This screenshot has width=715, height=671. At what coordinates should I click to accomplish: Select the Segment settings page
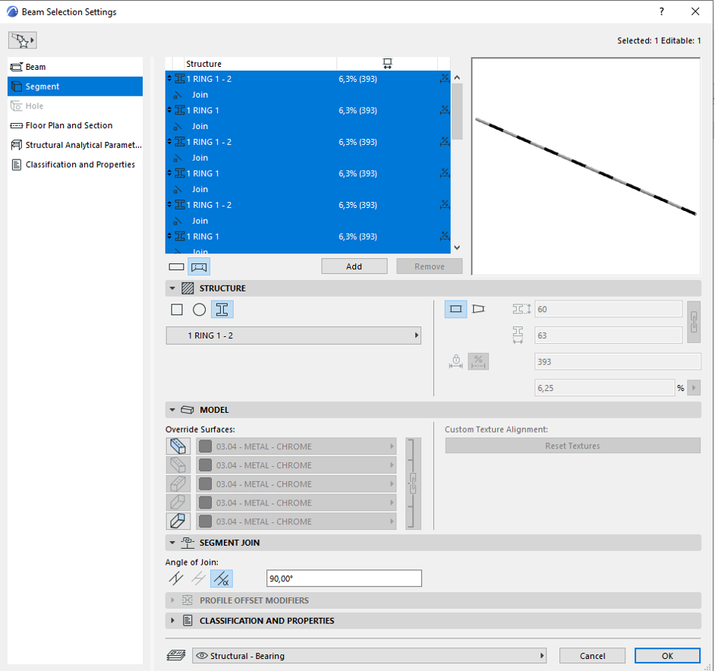click(x=75, y=87)
